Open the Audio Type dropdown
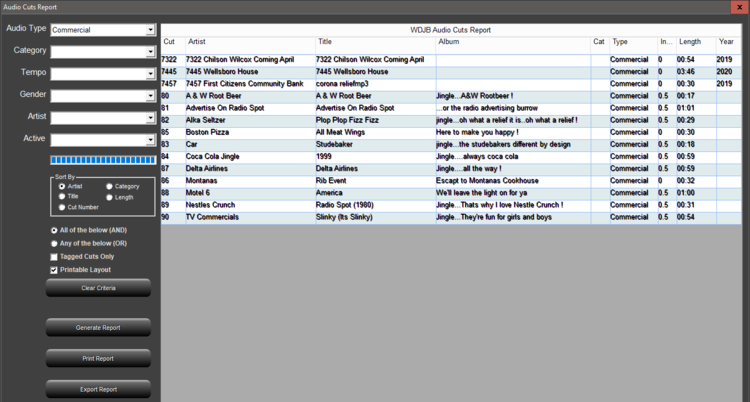This screenshot has height=402, width=750. tap(150, 30)
